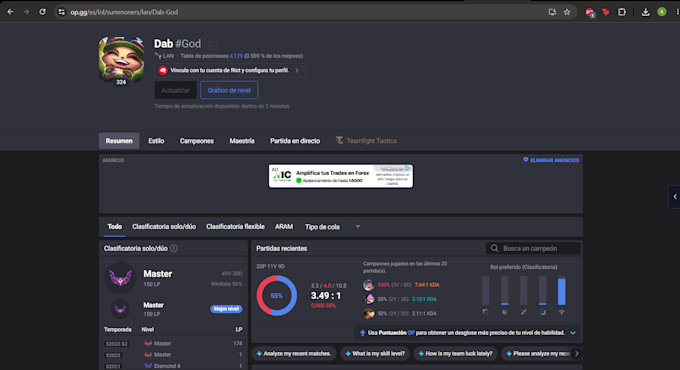Click info icon beside Clasificatoria solo/dúo
The height and width of the screenshot is (370, 680).
pos(173,249)
